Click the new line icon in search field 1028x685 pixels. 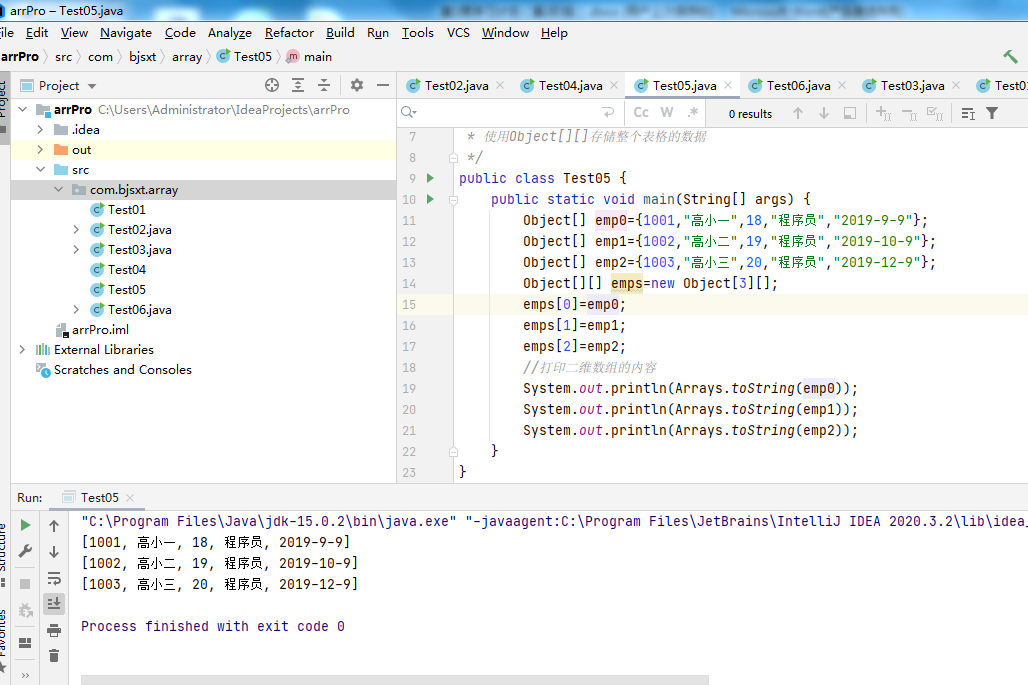[608, 113]
